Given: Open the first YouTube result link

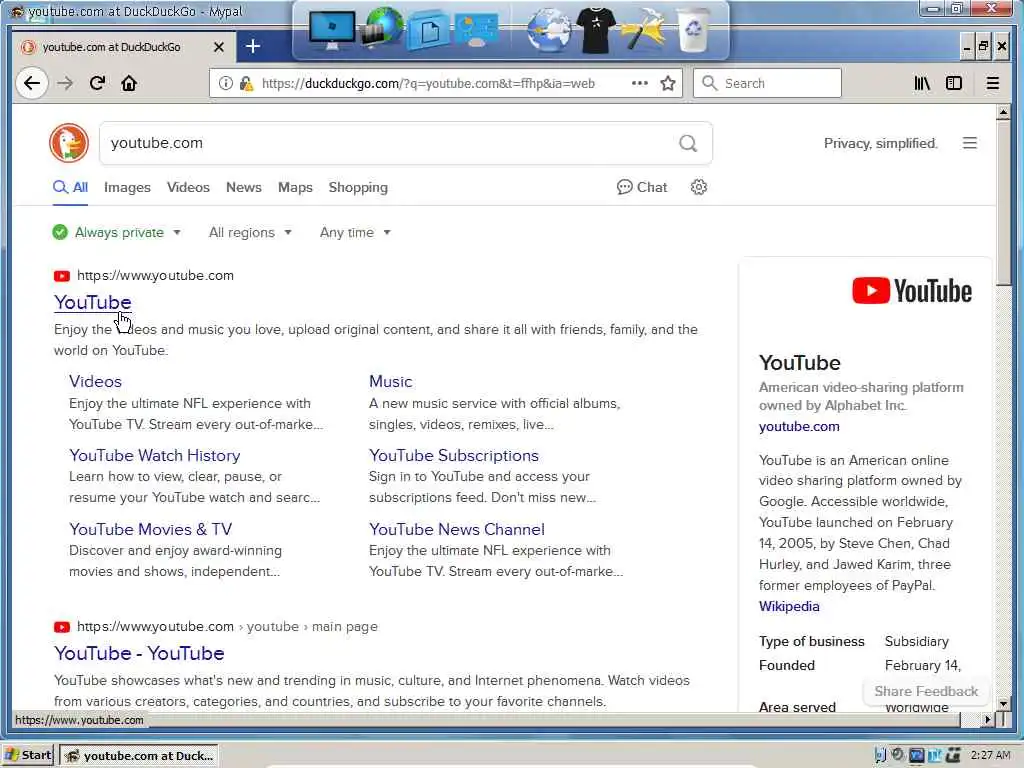Looking at the screenshot, I should [93, 302].
